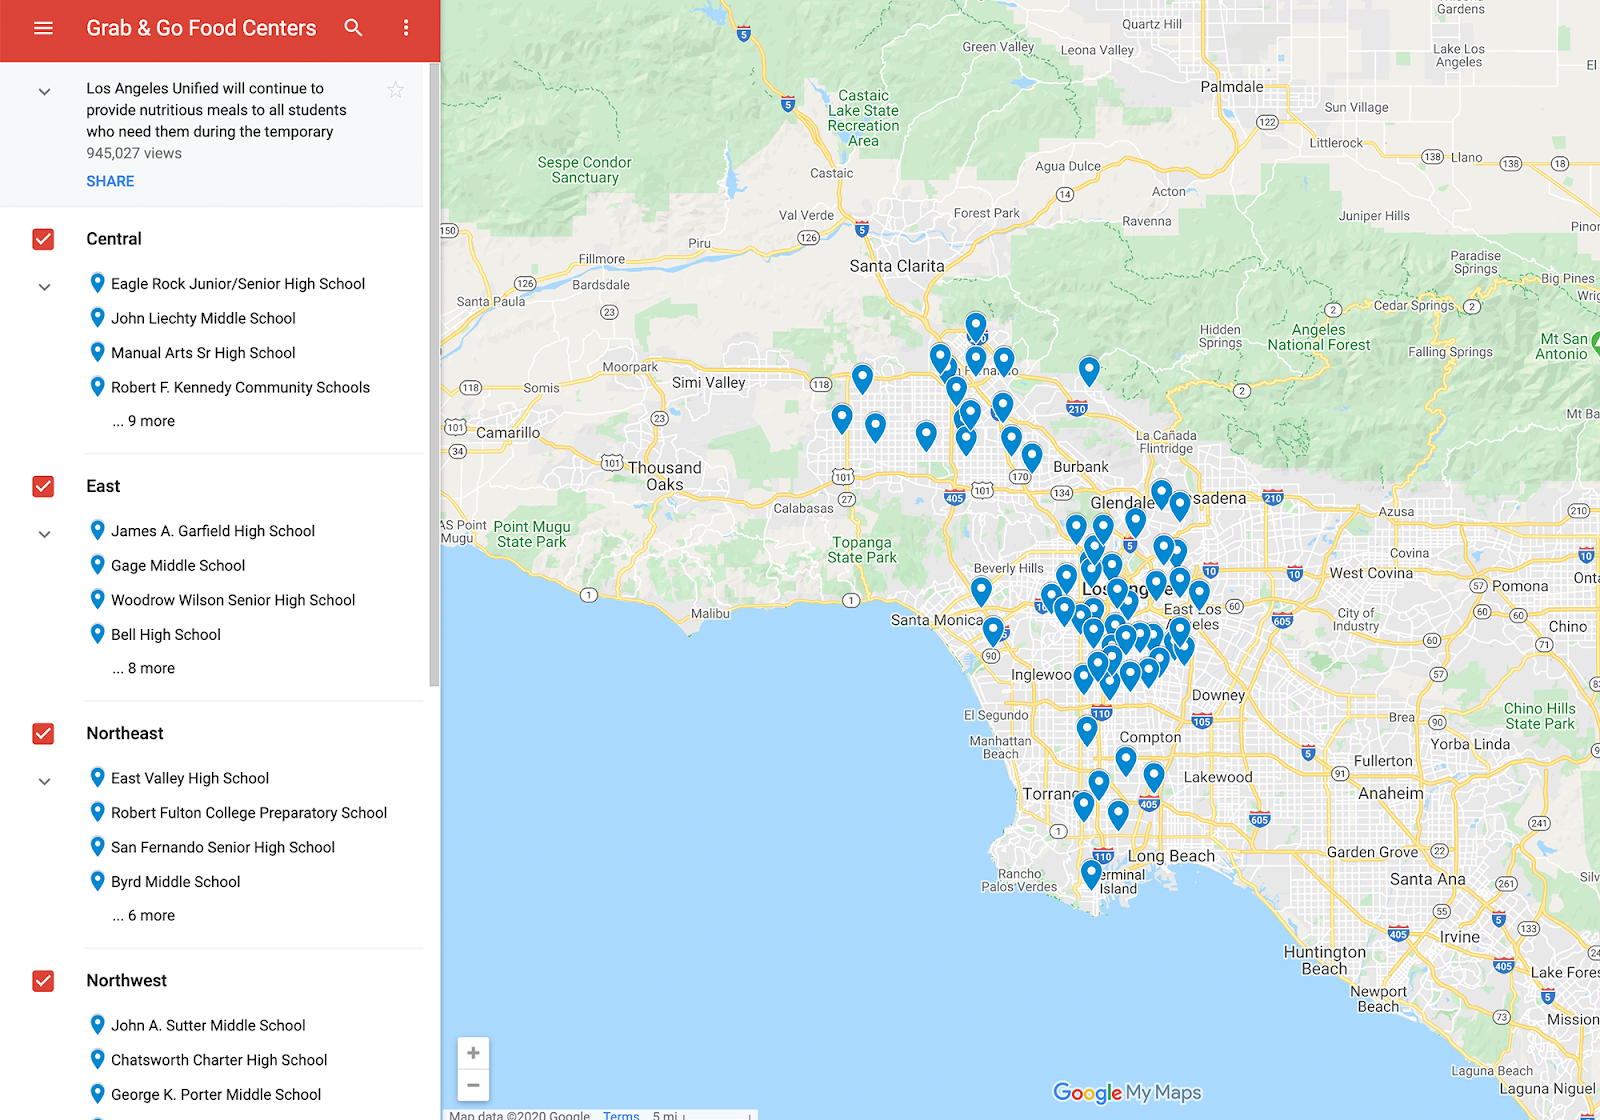This screenshot has height=1120, width=1600.
Task: Click the map pin just left of Compton label
Action: (x=1087, y=730)
